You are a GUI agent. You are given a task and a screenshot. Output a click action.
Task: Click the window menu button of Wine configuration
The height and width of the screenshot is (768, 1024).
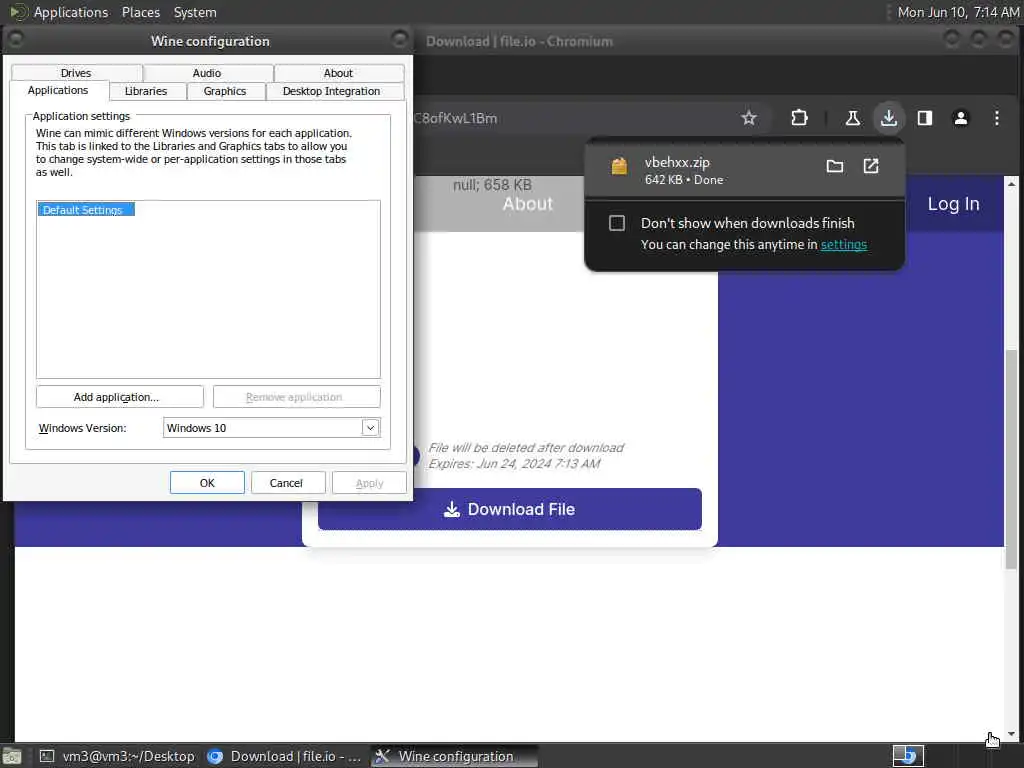[16, 40]
